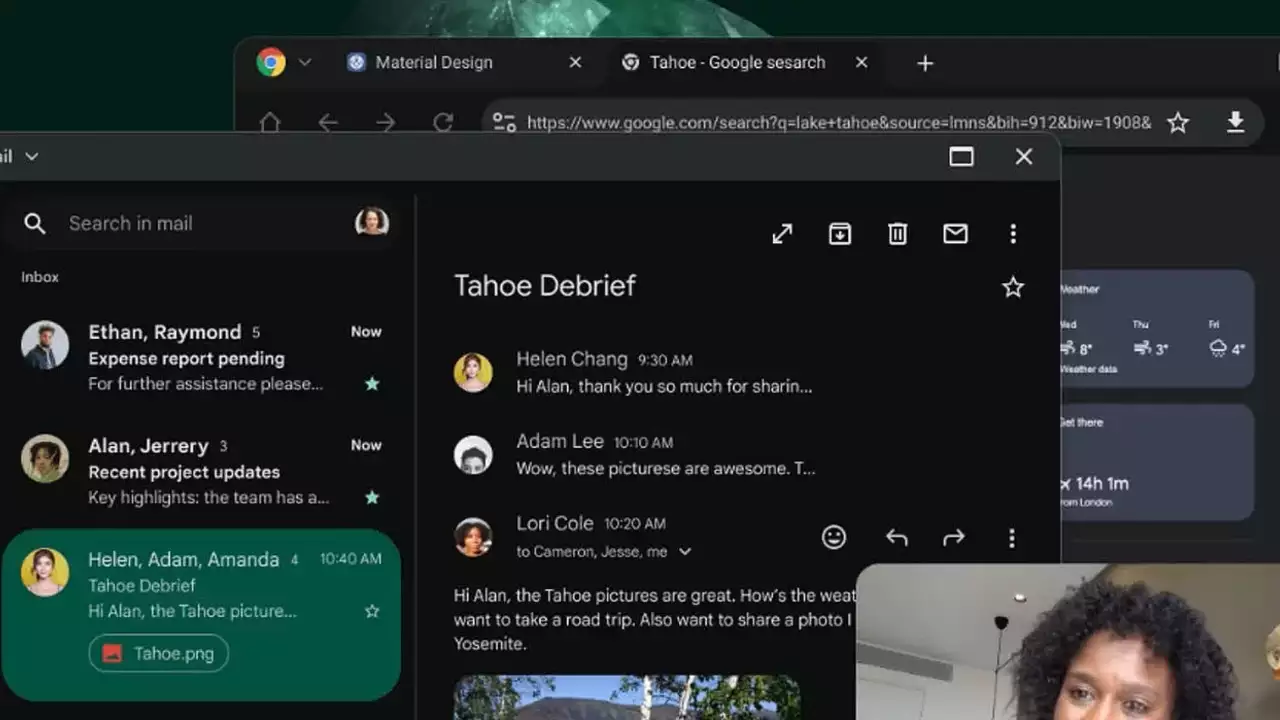
Task: Click the magnifier icon in mail search
Action: 35,223
